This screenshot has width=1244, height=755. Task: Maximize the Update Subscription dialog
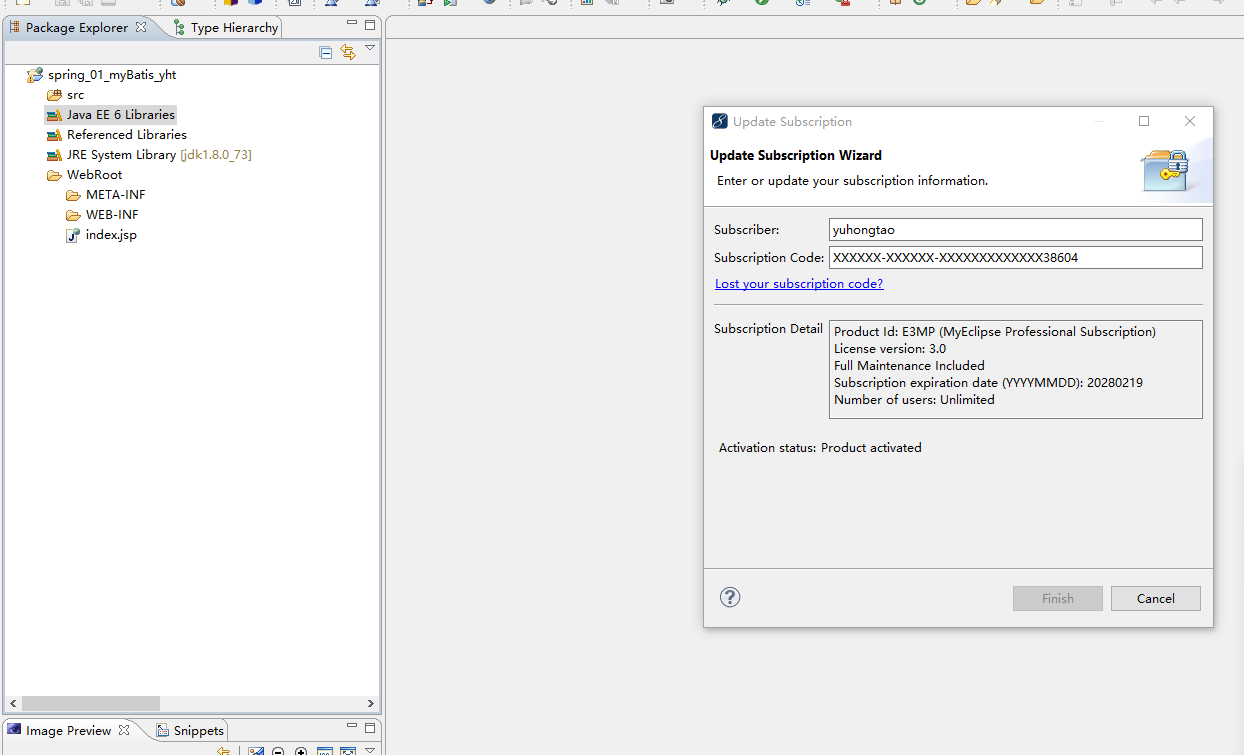pos(1144,121)
